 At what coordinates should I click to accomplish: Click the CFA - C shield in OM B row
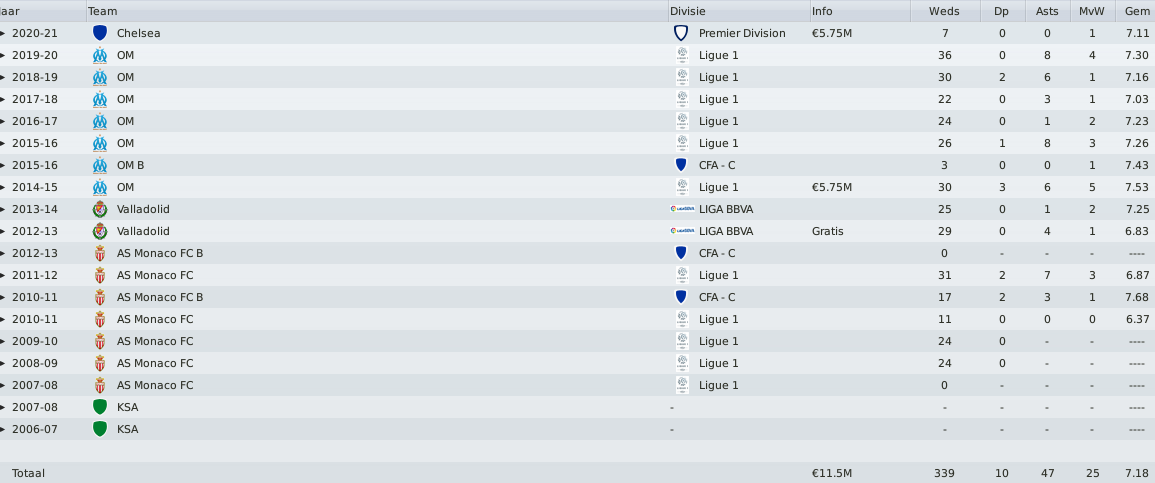coord(681,165)
